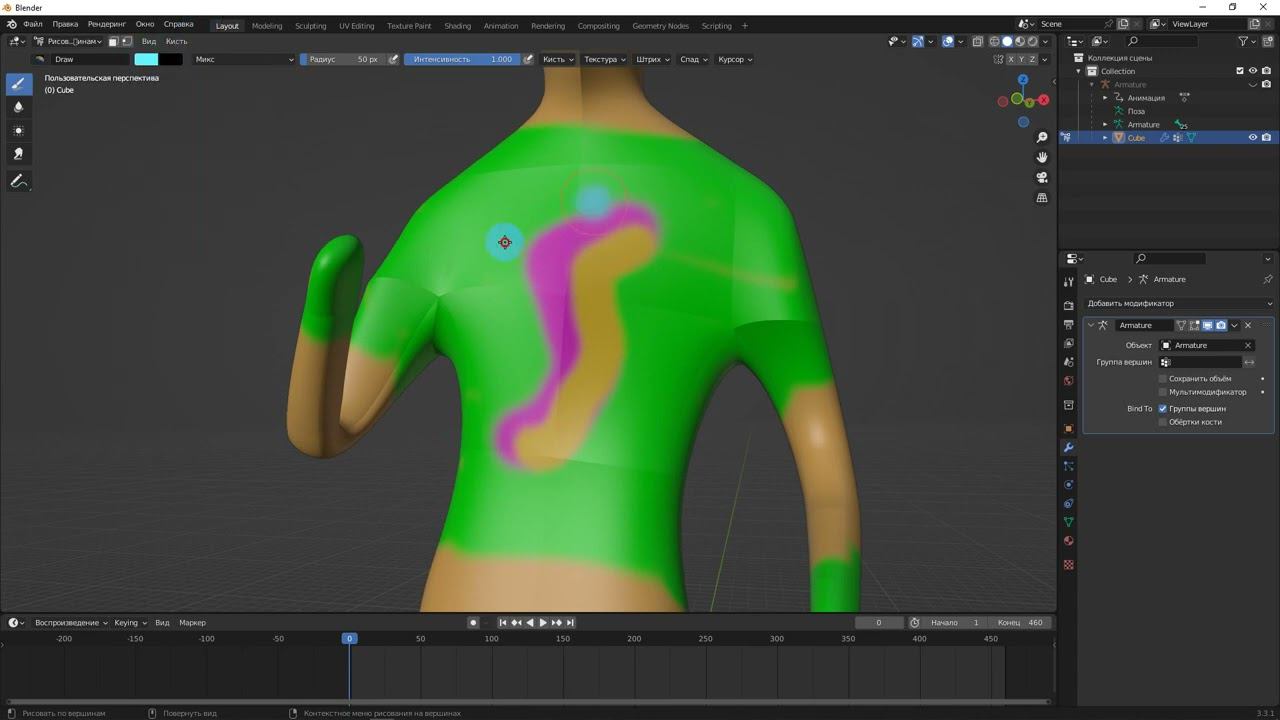1280x720 pixels.
Task: Open the Render properties tab
Action: 1068,305
